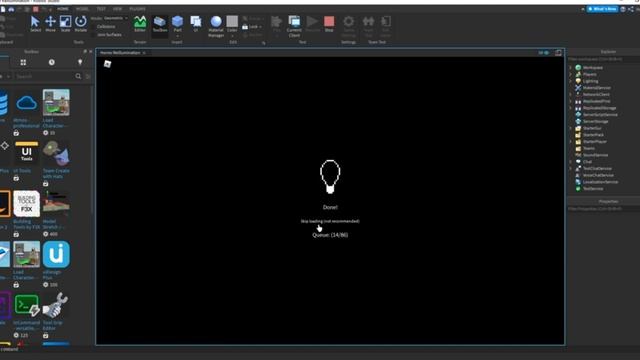Click the Properties filter input field
The height and width of the screenshot is (360, 640).
[x=604, y=209]
